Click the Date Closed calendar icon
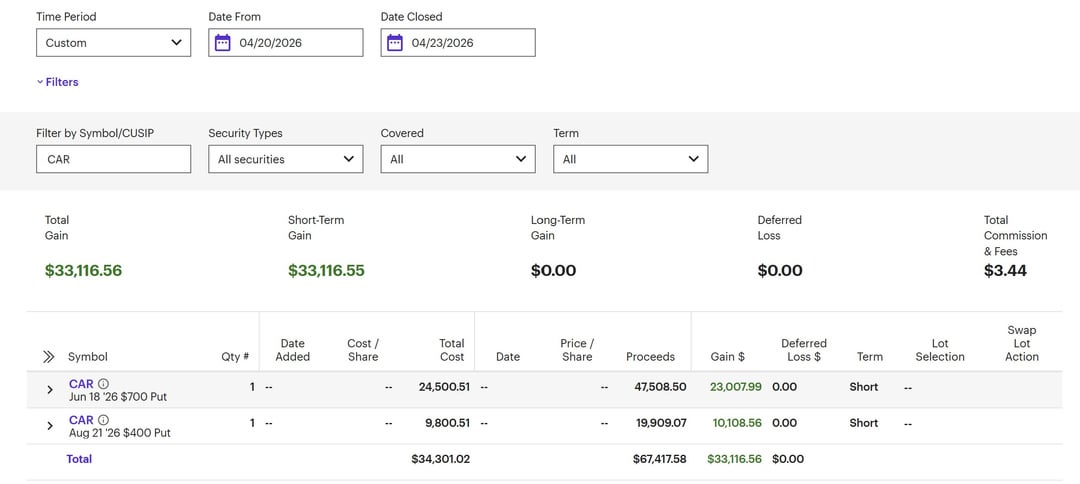Image resolution: width=1080 pixels, height=484 pixels. (395, 43)
